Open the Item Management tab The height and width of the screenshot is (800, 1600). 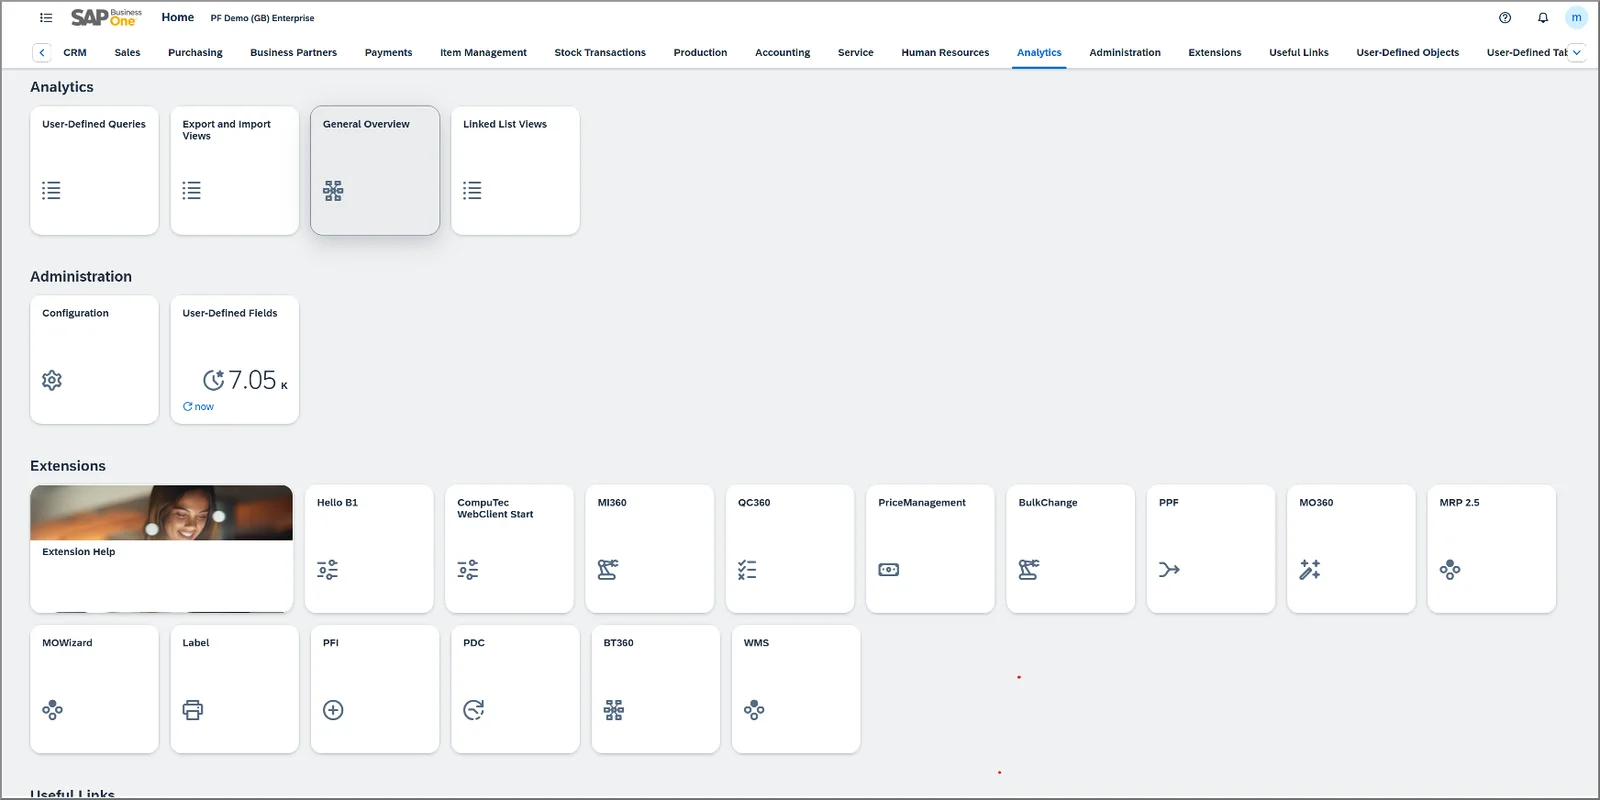click(483, 53)
